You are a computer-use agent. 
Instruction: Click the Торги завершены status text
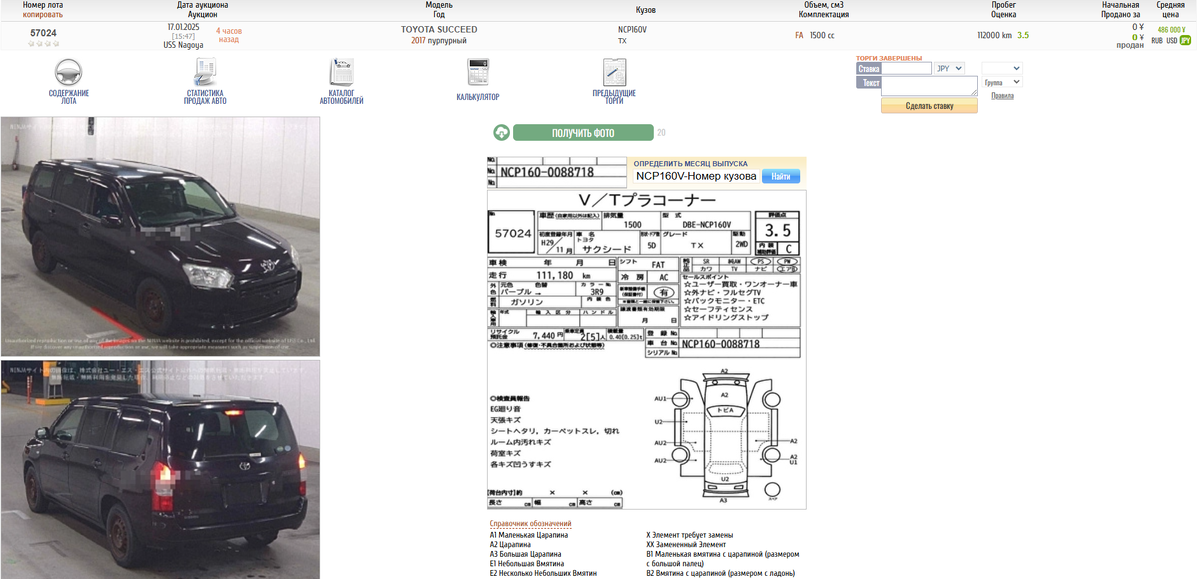click(x=889, y=58)
